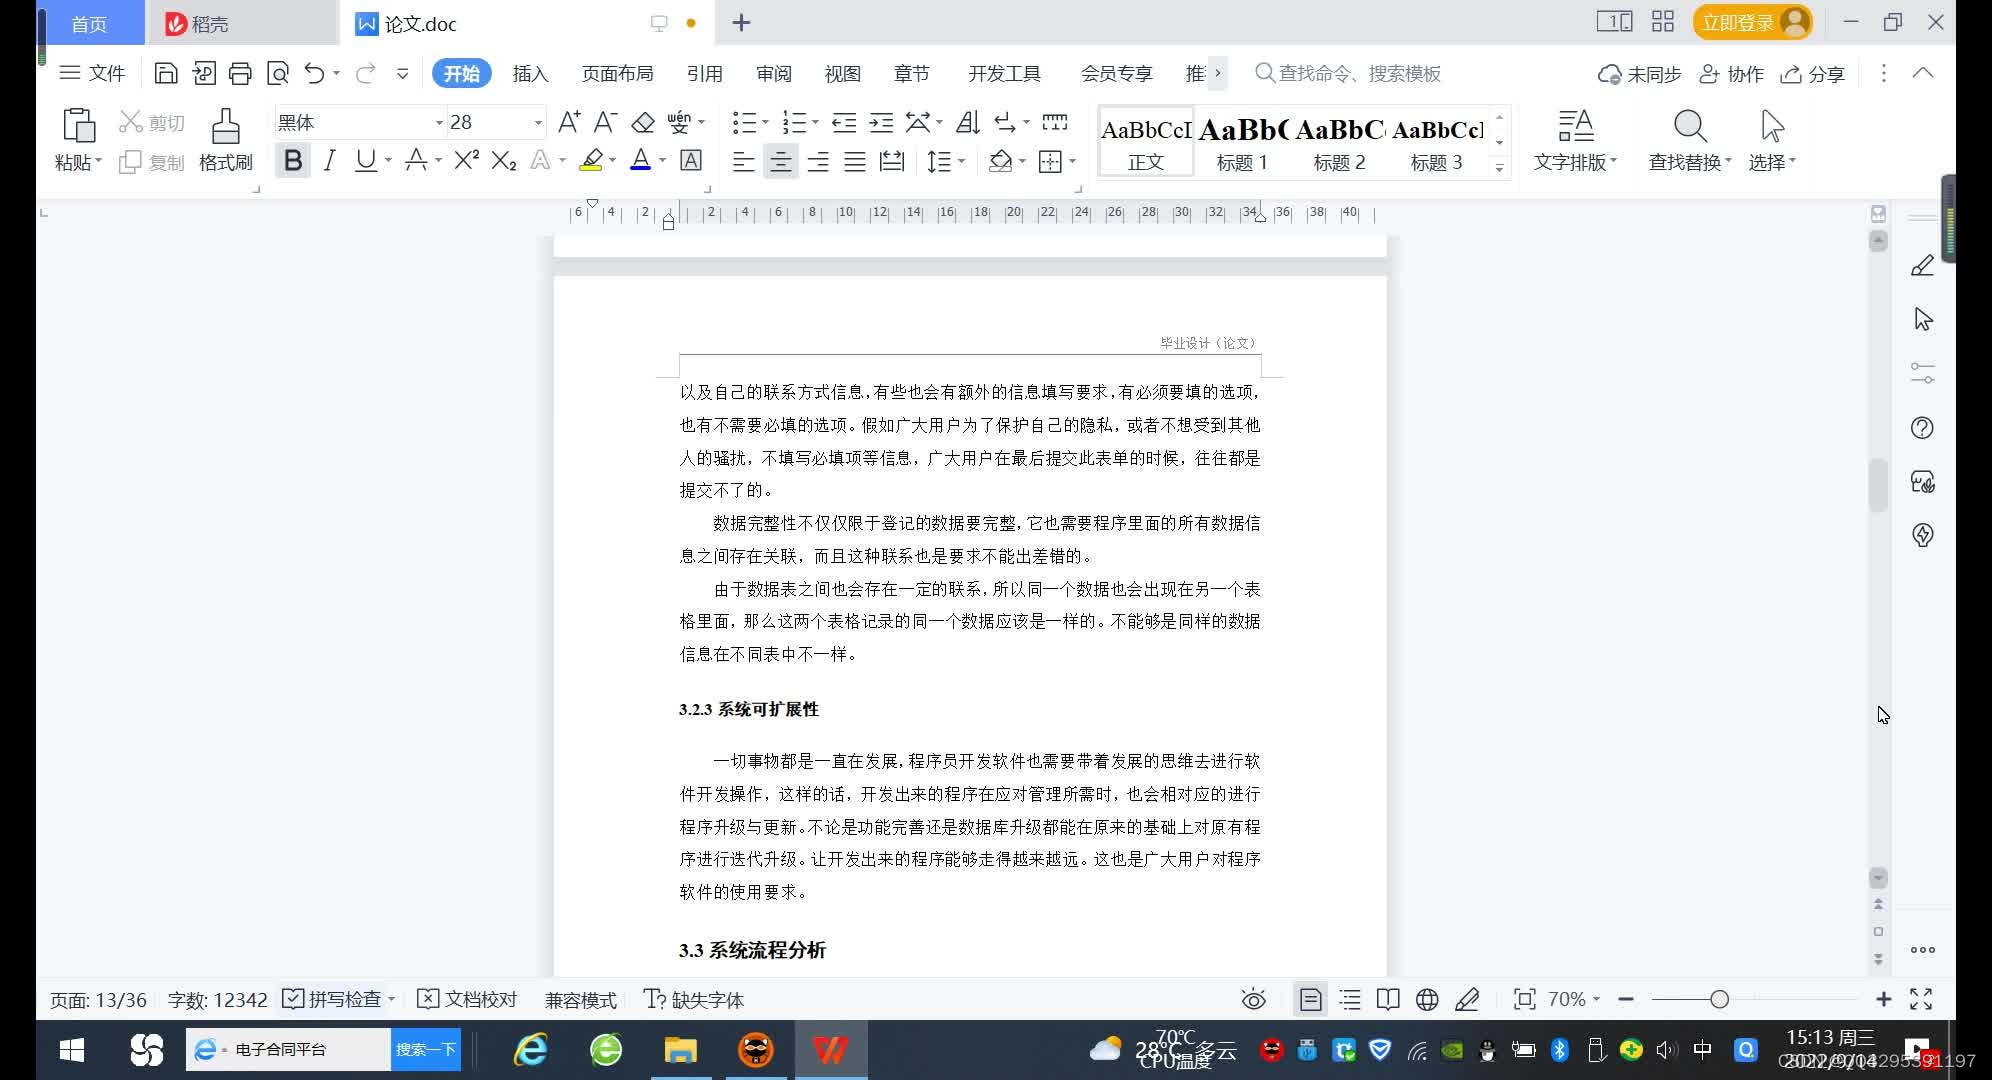Click the character border (A in box) icon

tap(691, 160)
